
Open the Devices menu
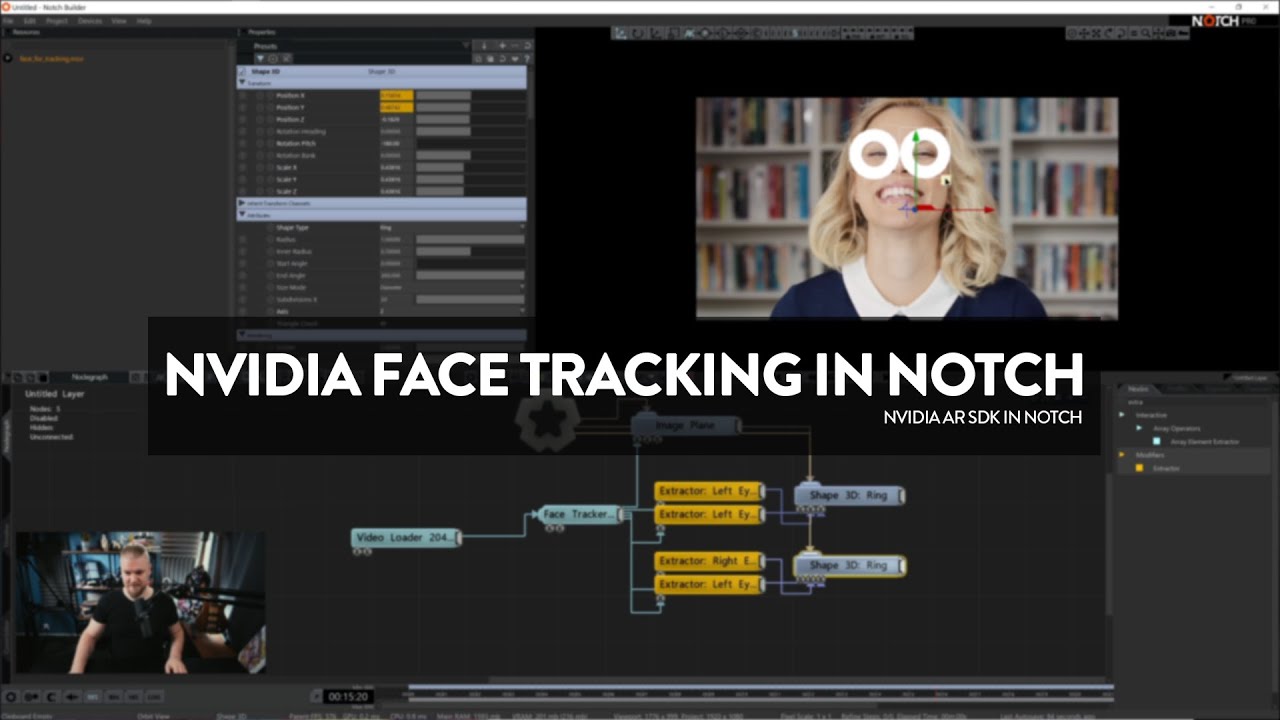pos(90,20)
